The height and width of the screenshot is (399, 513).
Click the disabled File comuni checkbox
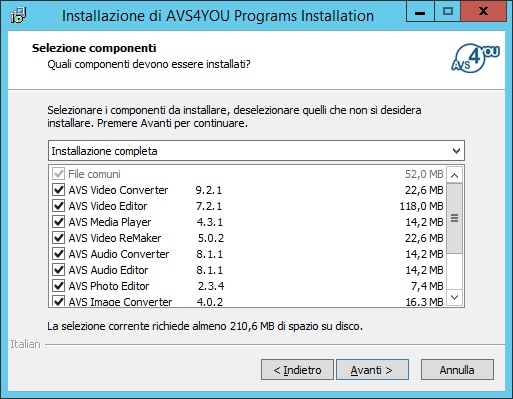(59, 174)
